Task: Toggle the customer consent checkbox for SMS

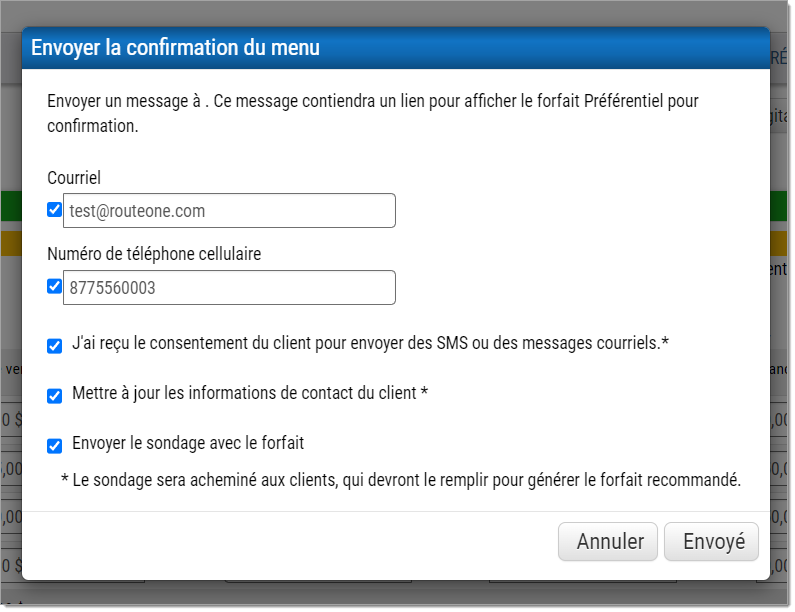Action: (55, 346)
